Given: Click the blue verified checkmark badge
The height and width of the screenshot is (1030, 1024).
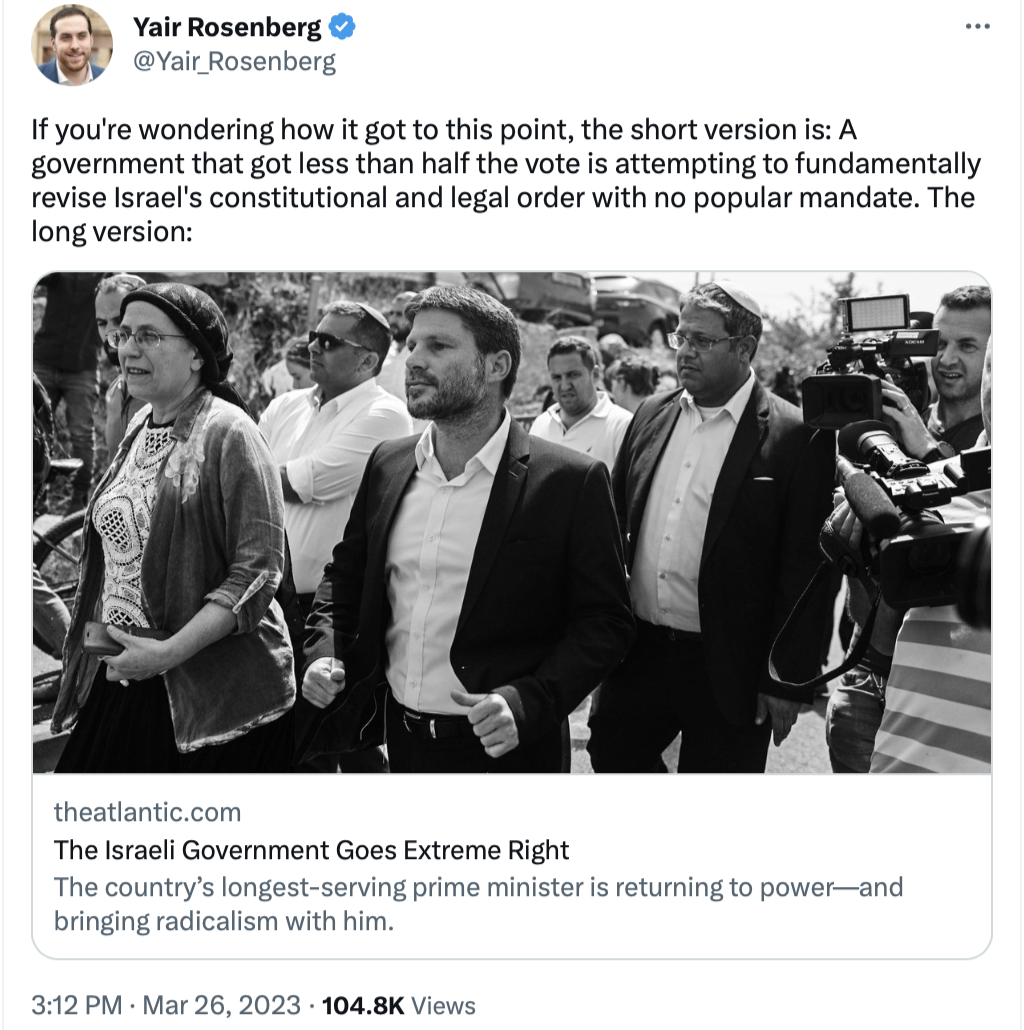Looking at the screenshot, I should [x=343, y=28].
